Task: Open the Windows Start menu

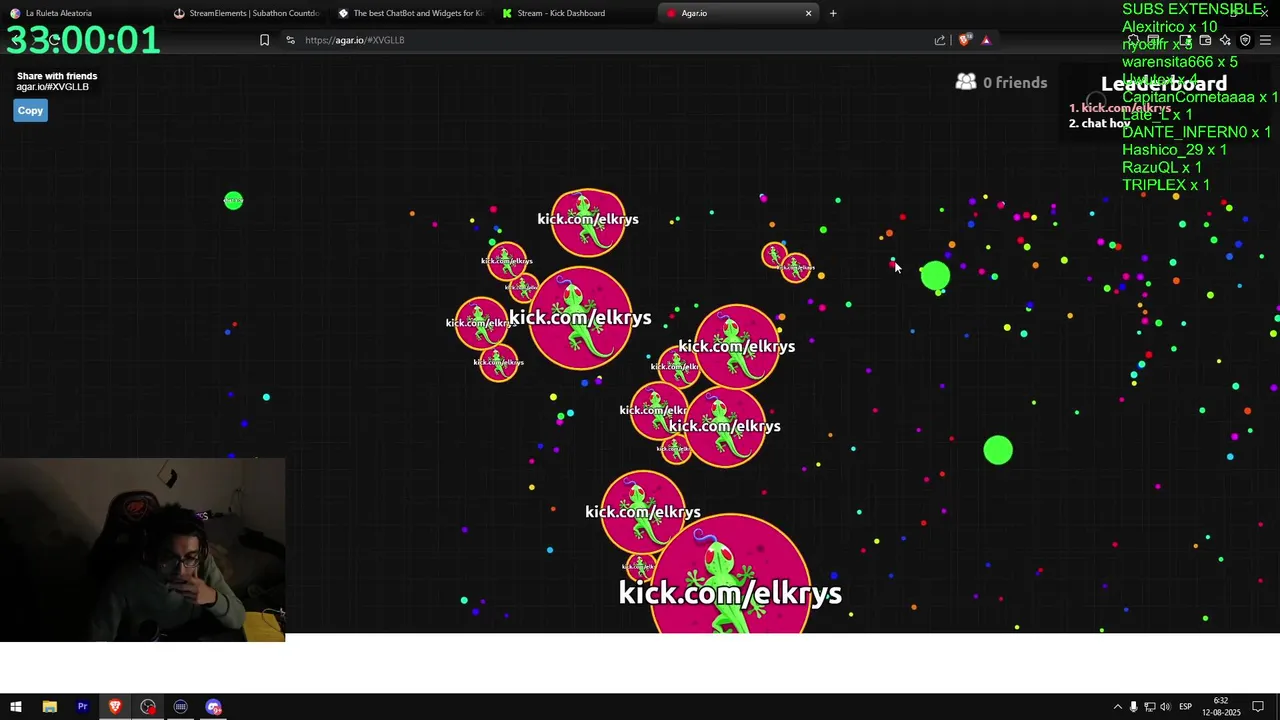Action: coord(16,707)
